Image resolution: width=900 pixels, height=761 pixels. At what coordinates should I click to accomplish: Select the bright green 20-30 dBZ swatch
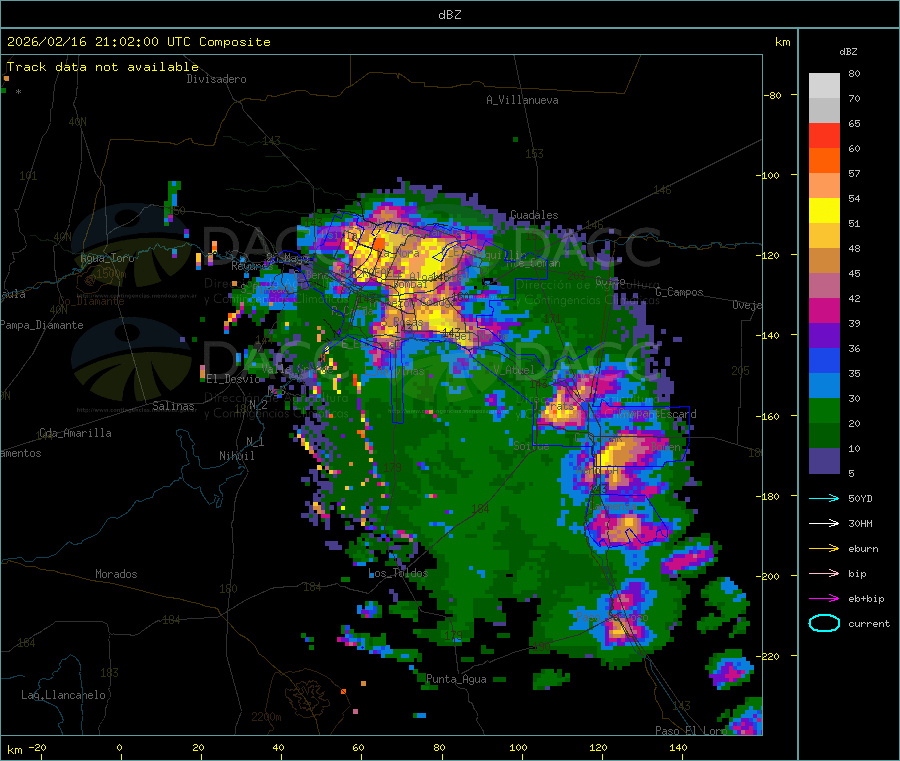[824, 411]
